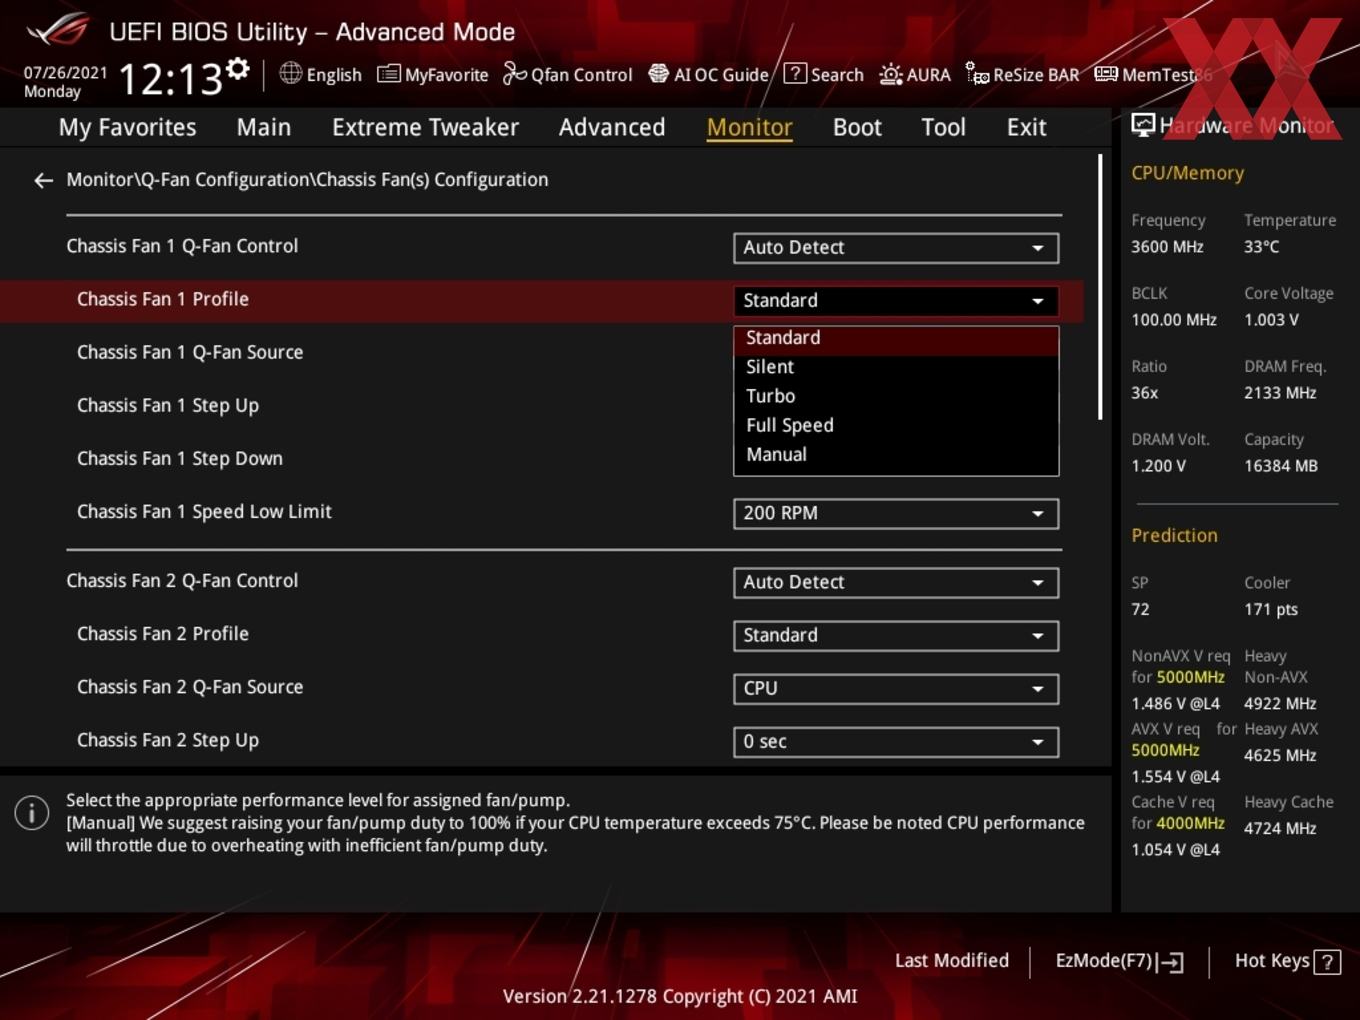Open Chassis Fan 2 Profile dropdown
Viewport: 1360px width, 1020px height.
(896, 635)
